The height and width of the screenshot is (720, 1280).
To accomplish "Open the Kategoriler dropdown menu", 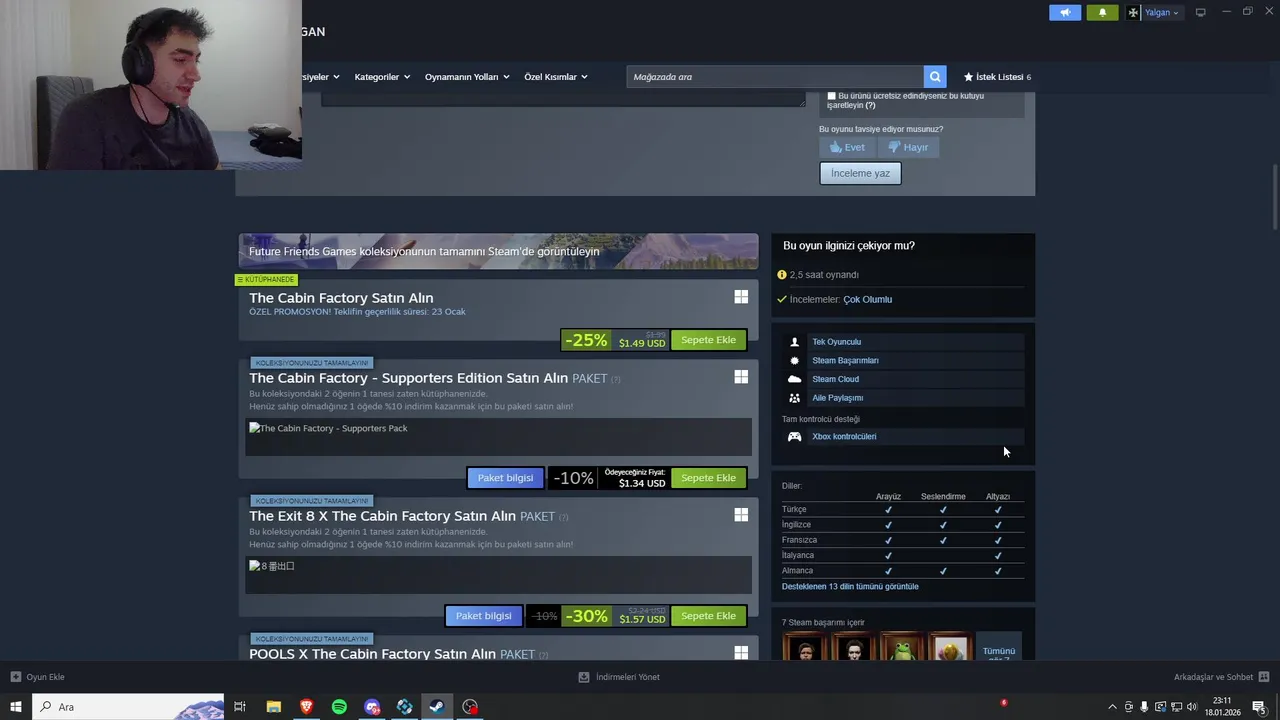I will (x=382, y=77).
